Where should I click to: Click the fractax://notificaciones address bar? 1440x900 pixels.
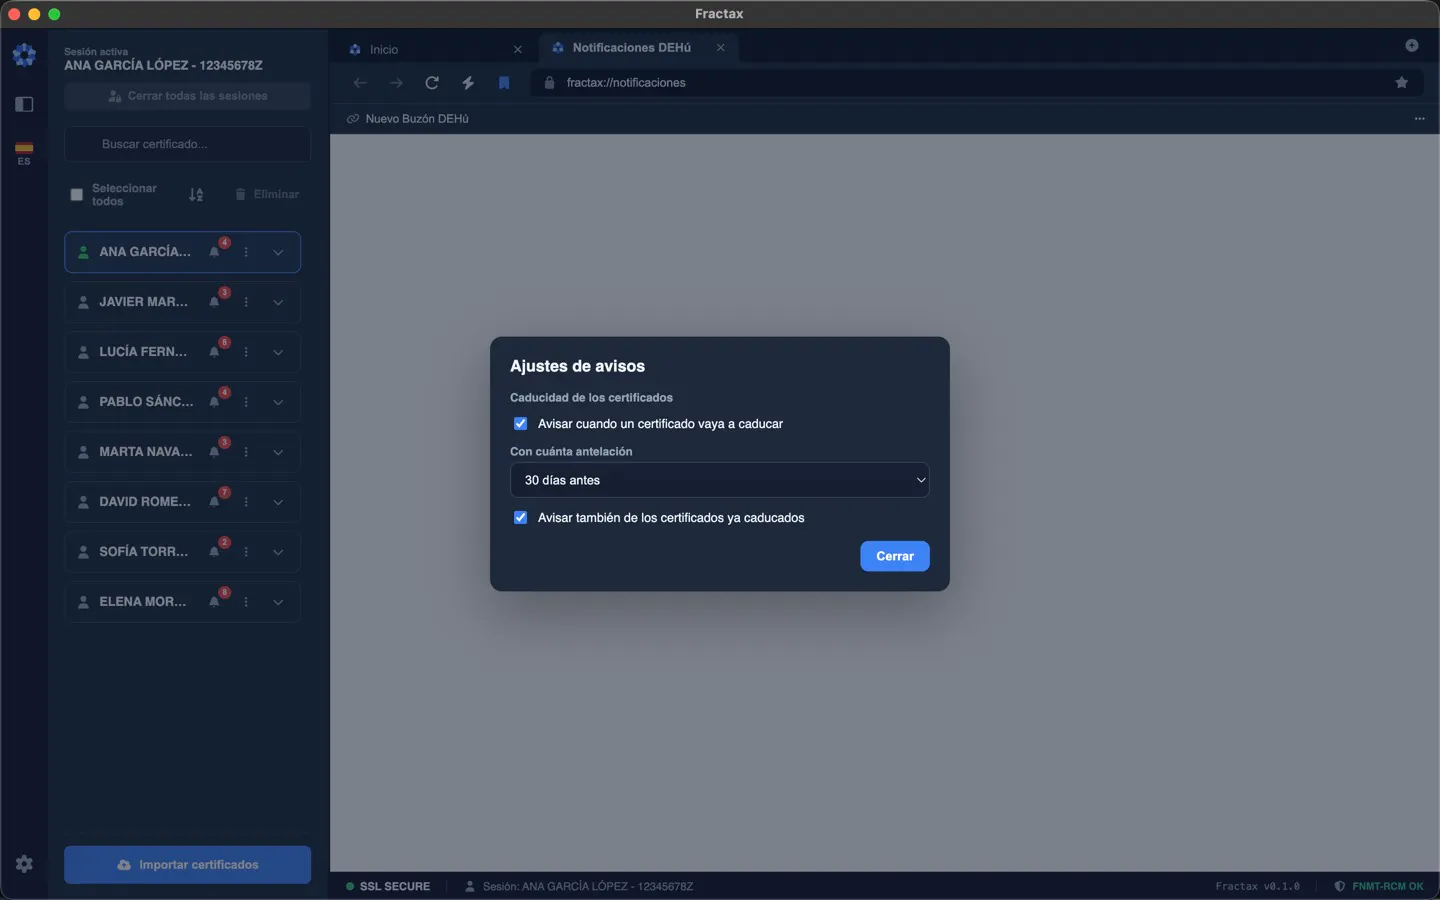pyautogui.click(x=975, y=83)
